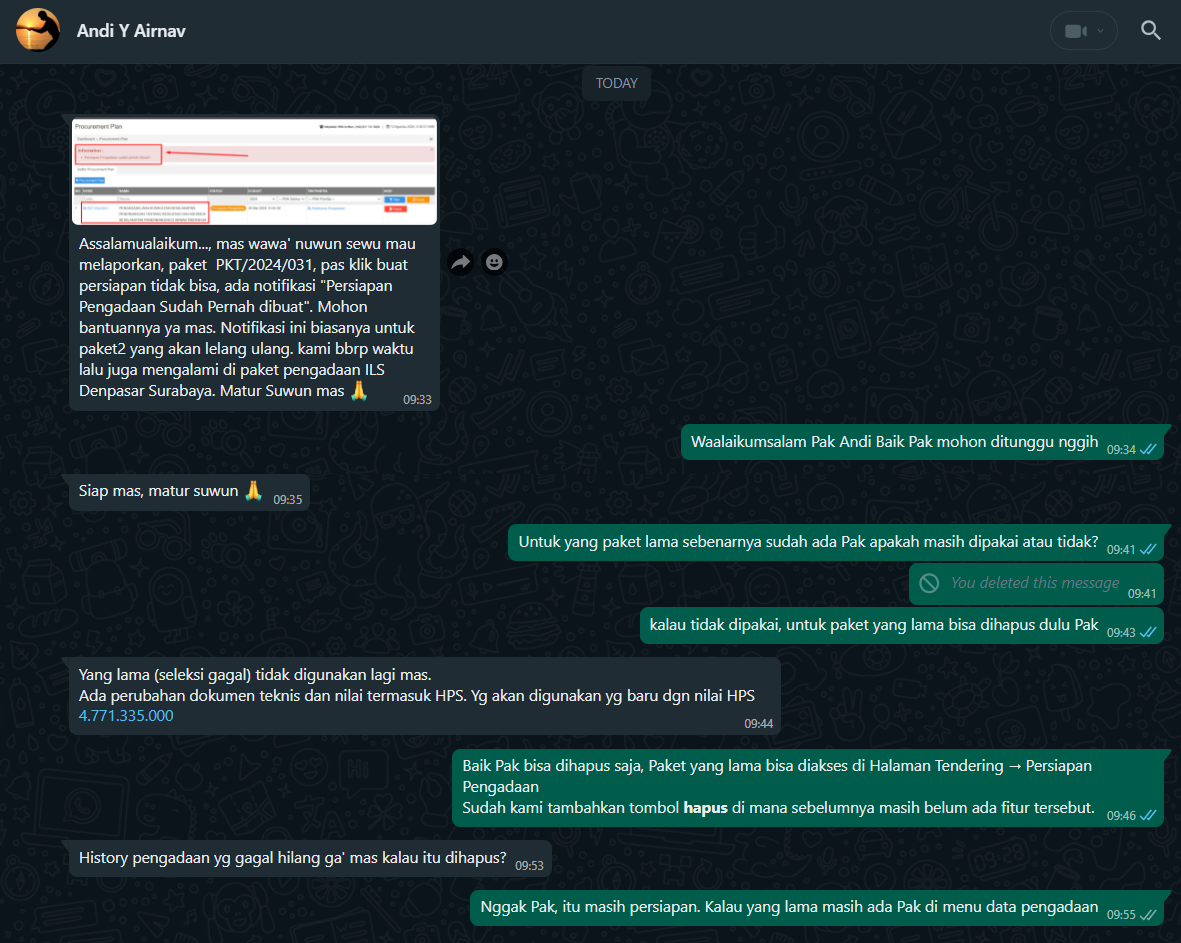
Task: Open contact info from Andi Y Airnav name
Action: pyautogui.click(x=131, y=31)
